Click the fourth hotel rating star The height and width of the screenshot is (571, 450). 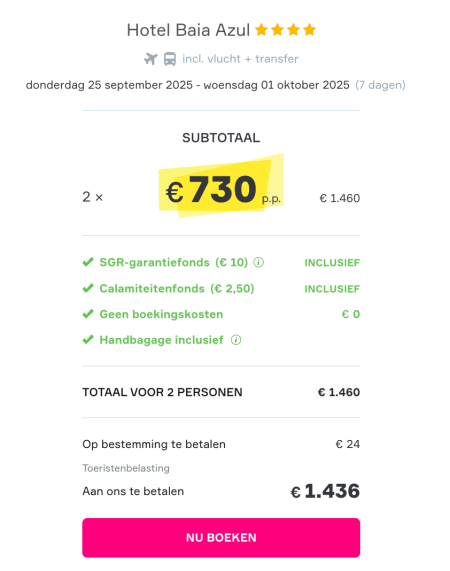309,30
